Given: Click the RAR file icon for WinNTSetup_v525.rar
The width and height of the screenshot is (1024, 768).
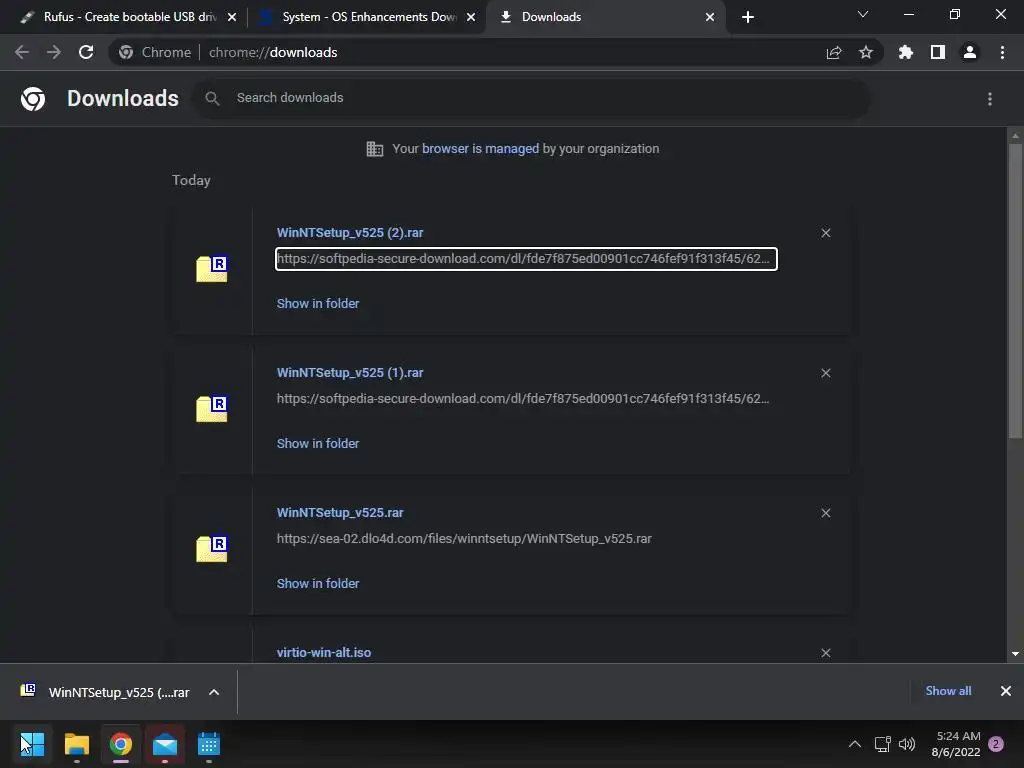Looking at the screenshot, I should click(x=212, y=549).
